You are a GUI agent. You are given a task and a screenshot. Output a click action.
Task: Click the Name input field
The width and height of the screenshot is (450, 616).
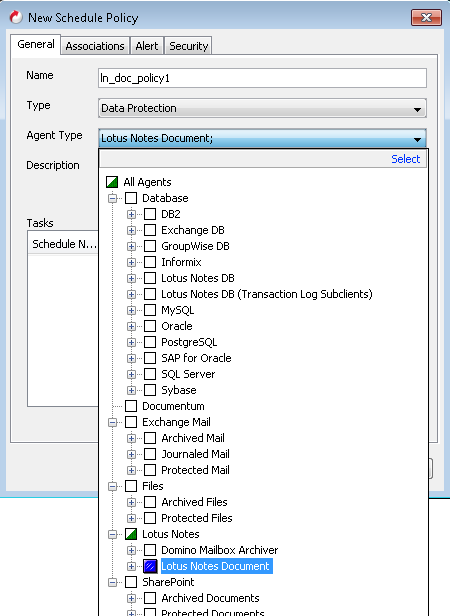(x=262, y=78)
